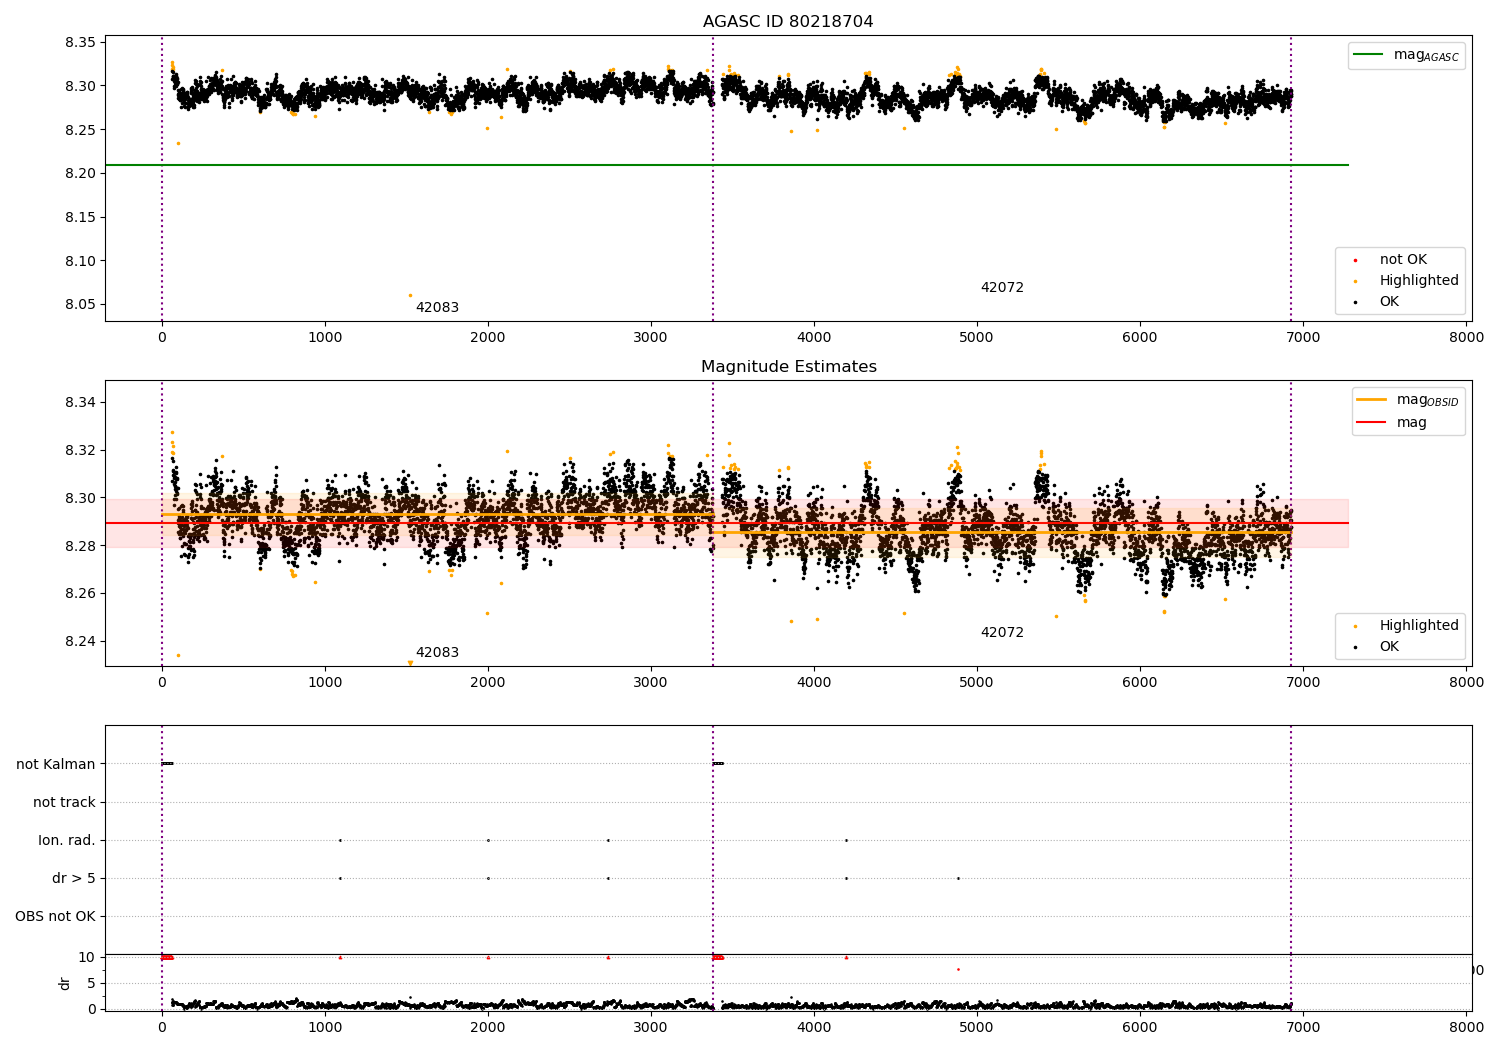Click the 42083 annotation in Magnitude Estimates plot
This screenshot has height=1050, width=1500.
437,653
